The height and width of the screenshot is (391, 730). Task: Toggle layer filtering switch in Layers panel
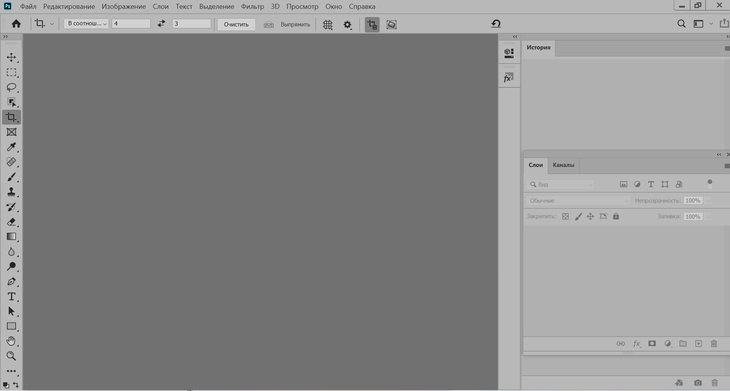[710, 184]
